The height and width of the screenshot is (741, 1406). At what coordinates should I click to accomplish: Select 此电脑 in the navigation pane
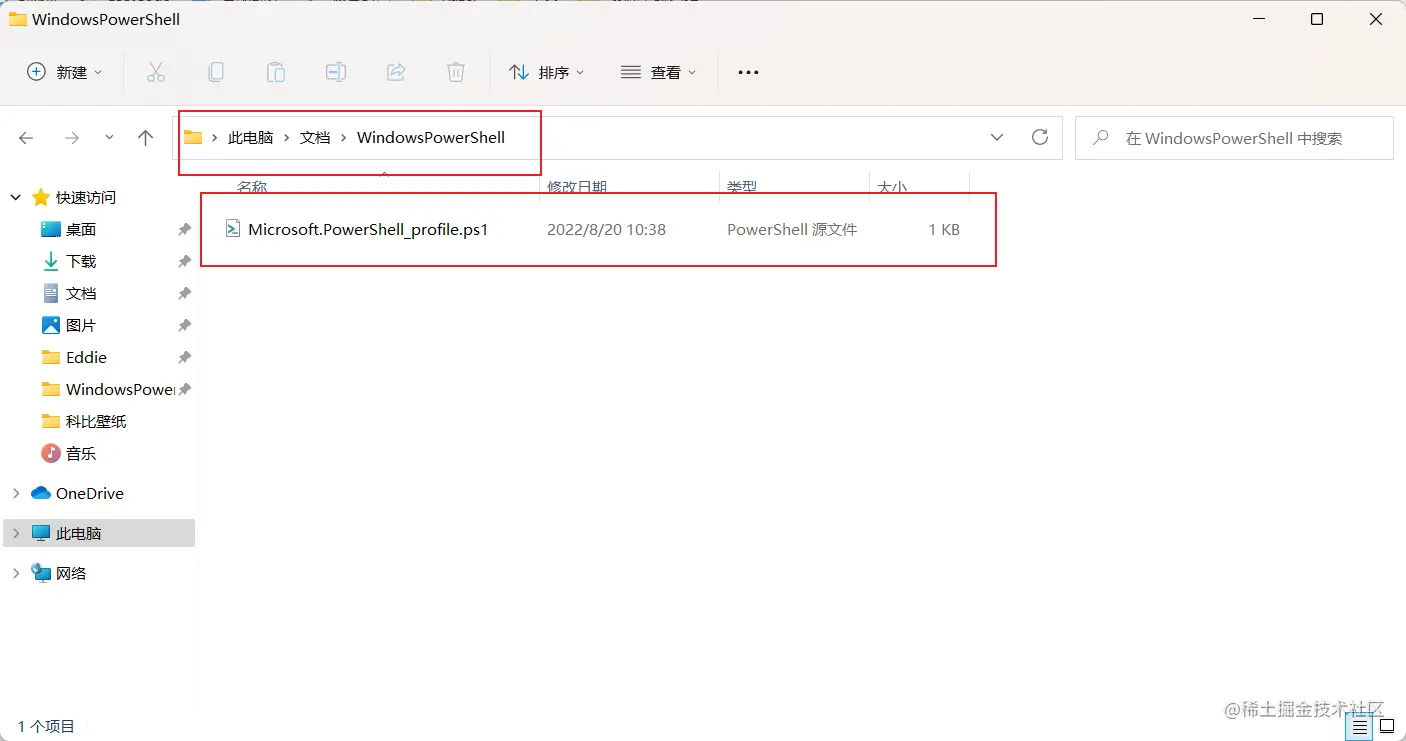(x=79, y=533)
